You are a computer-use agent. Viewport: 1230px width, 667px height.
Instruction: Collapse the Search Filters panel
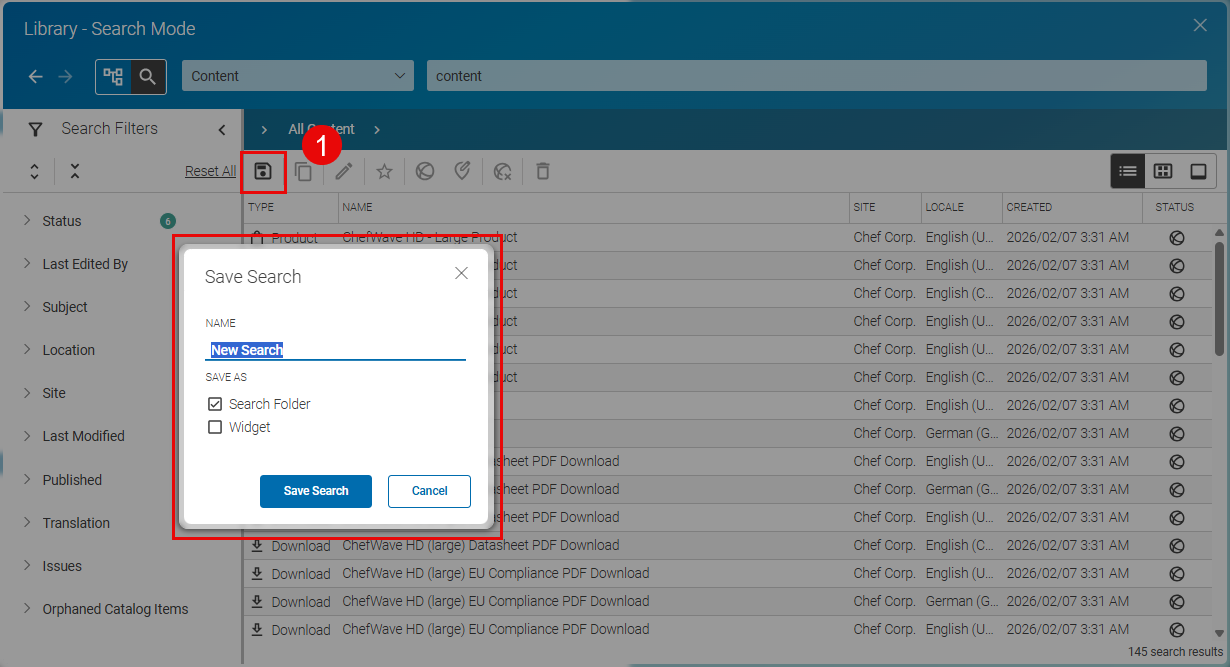click(221, 128)
